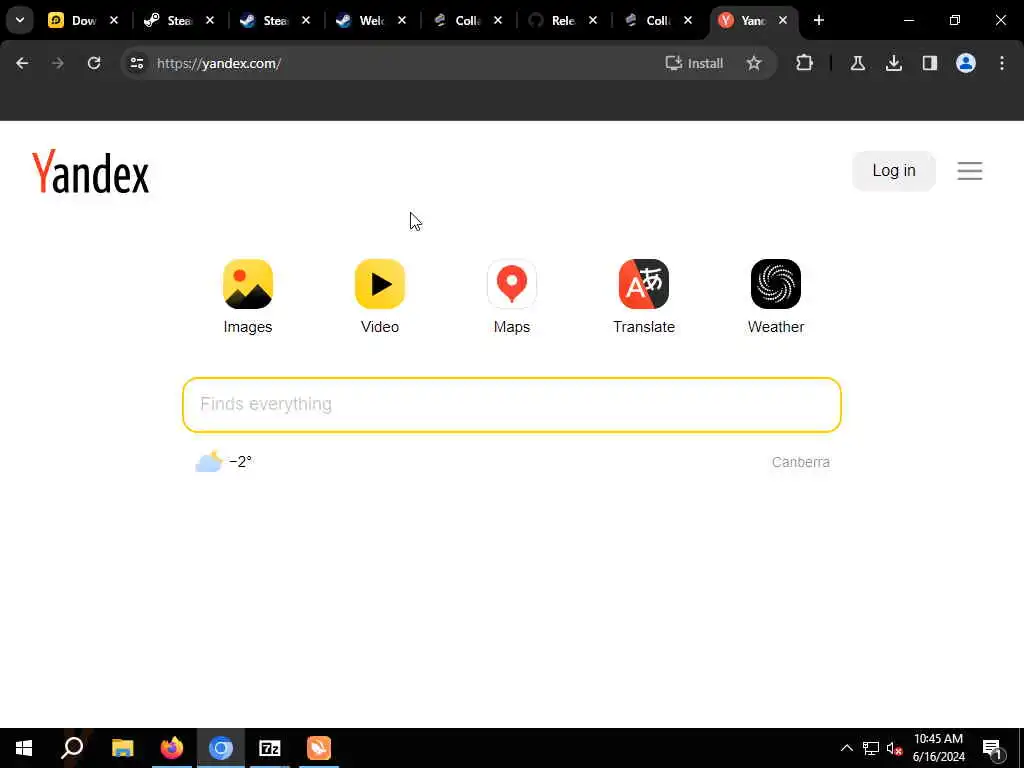Image resolution: width=1024 pixels, height=768 pixels.
Task: Switch to the second Steam tab
Action: [x=265, y=20]
